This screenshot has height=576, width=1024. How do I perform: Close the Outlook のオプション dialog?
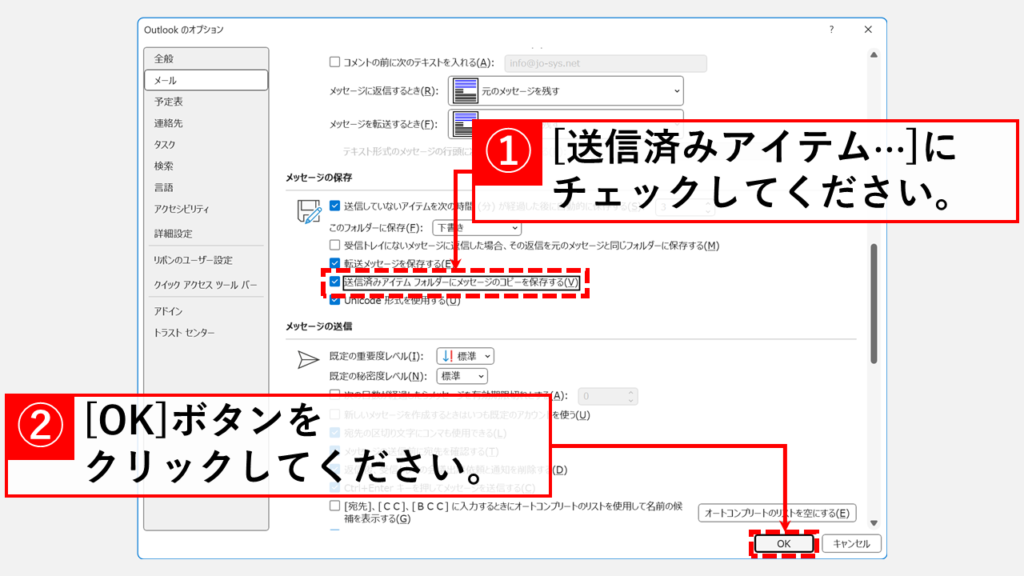[x=868, y=29]
